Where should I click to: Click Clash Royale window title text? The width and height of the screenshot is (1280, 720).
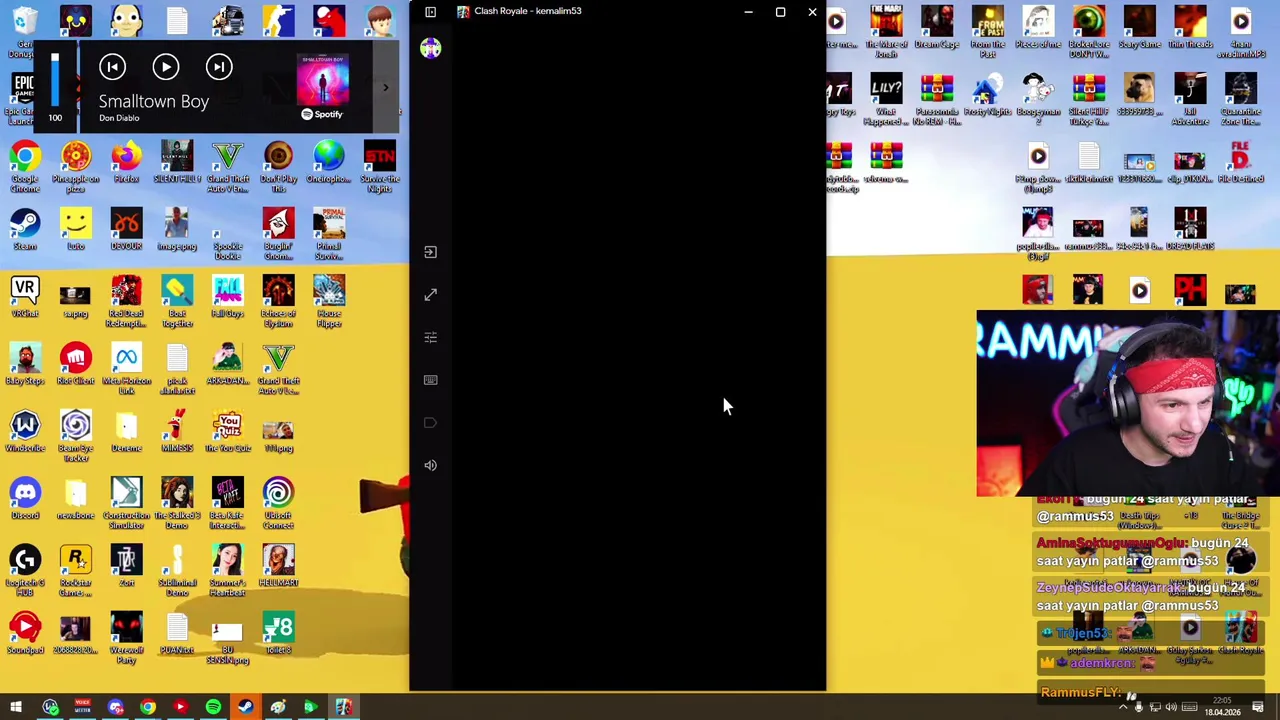click(527, 11)
